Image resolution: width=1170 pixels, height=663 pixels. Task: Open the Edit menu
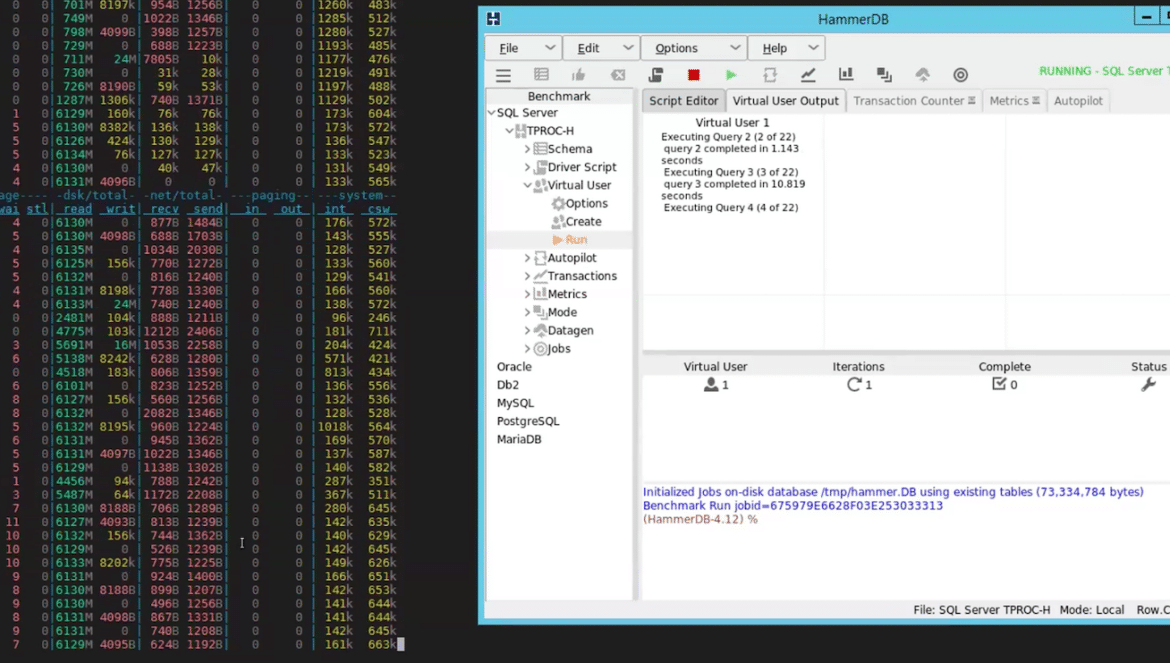[601, 48]
